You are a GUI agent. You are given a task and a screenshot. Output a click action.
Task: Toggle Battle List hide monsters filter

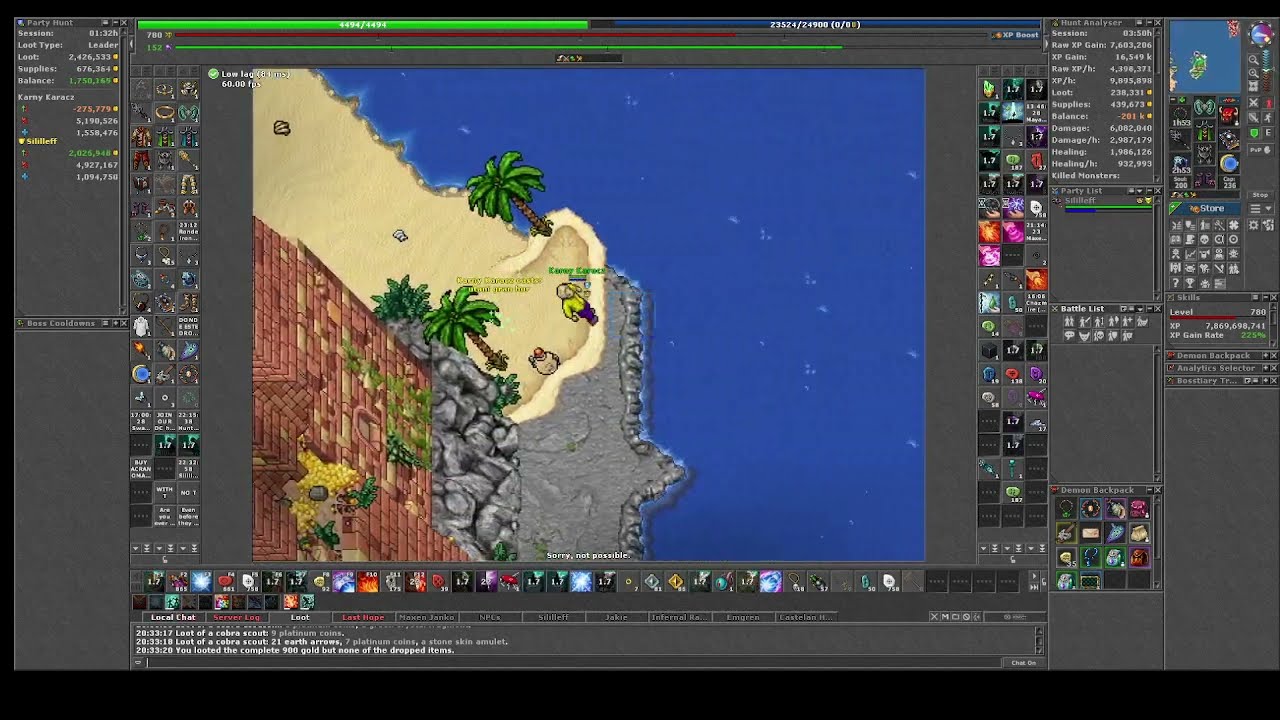1083,336
